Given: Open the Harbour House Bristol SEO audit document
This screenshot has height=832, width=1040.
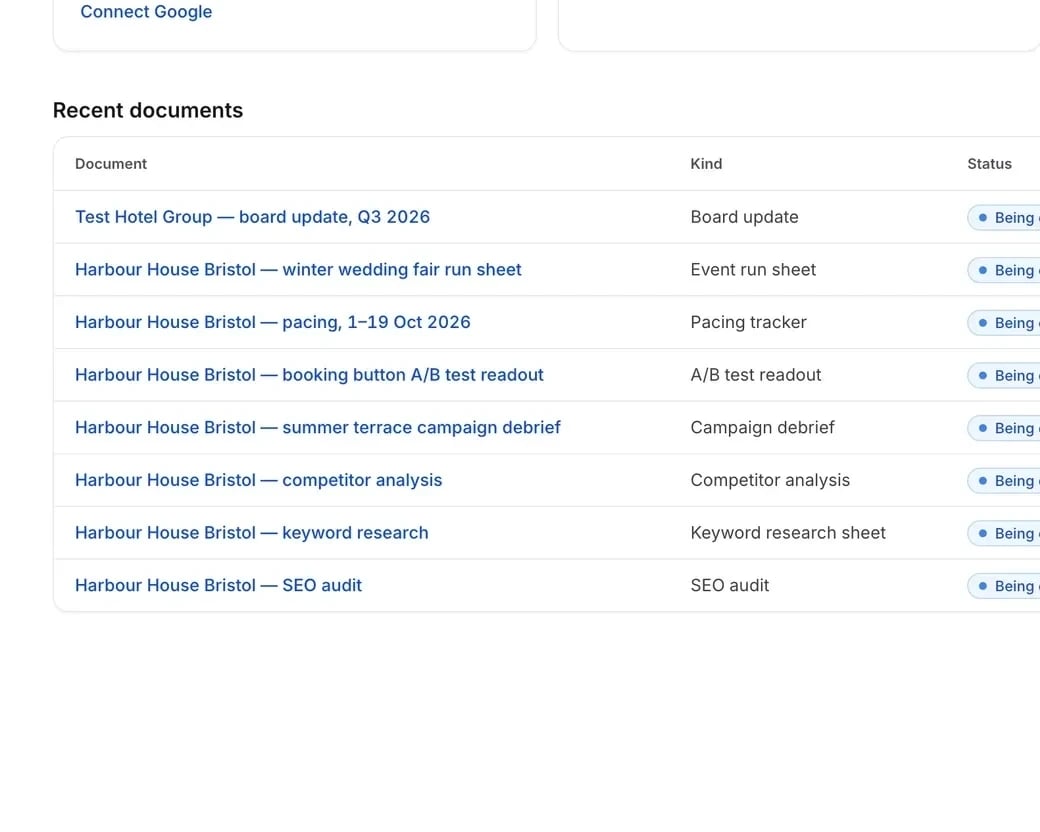Looking at the screenshot, I should [x=218, y=585].
